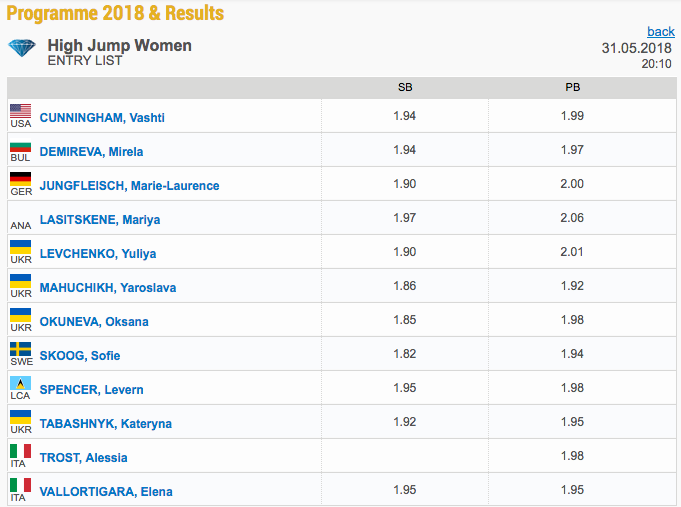Click the Ukrainian flag beside Levchenko

click(x=20, y=247)
